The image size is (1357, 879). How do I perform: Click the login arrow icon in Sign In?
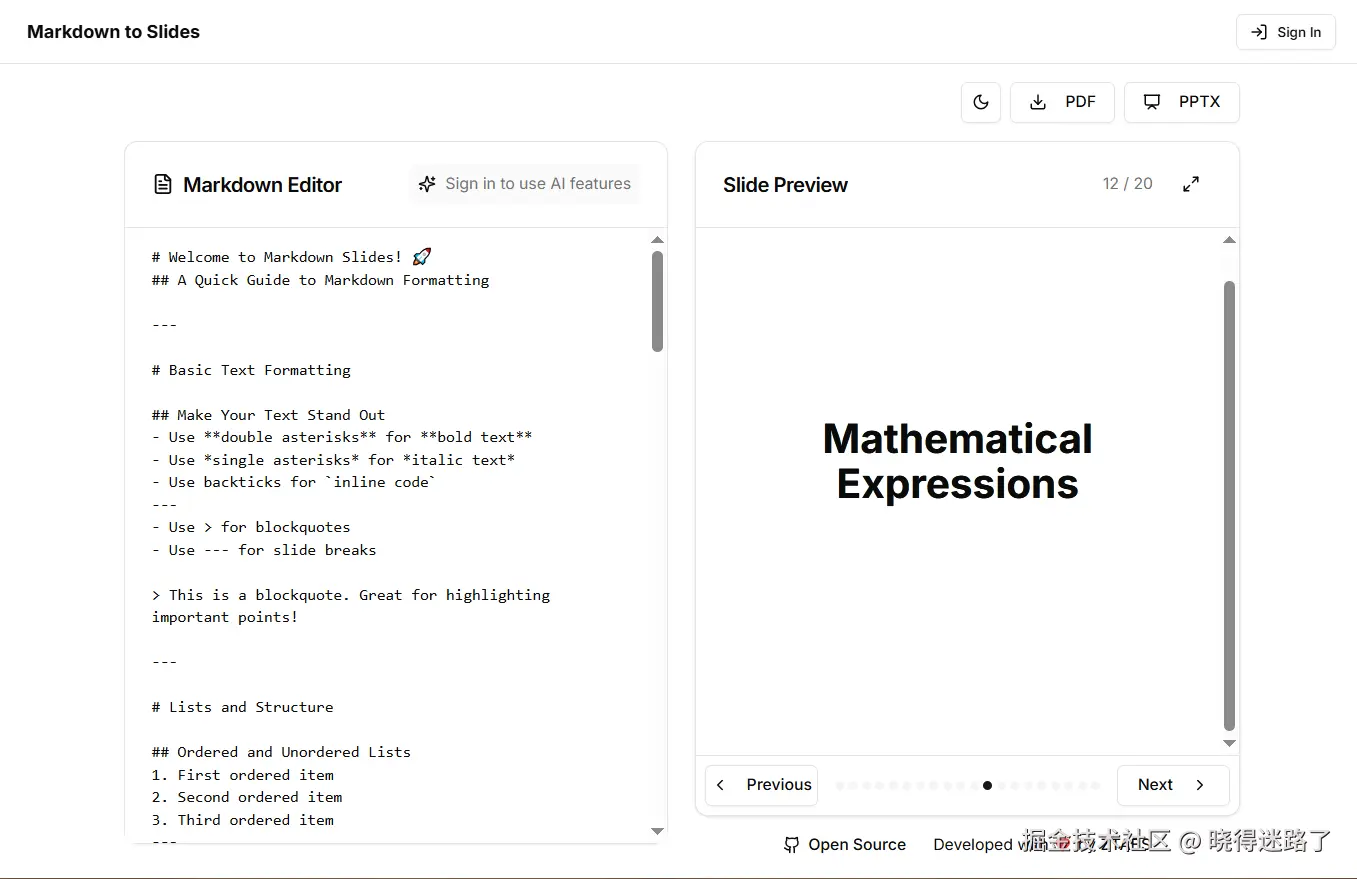point(1259,32)
